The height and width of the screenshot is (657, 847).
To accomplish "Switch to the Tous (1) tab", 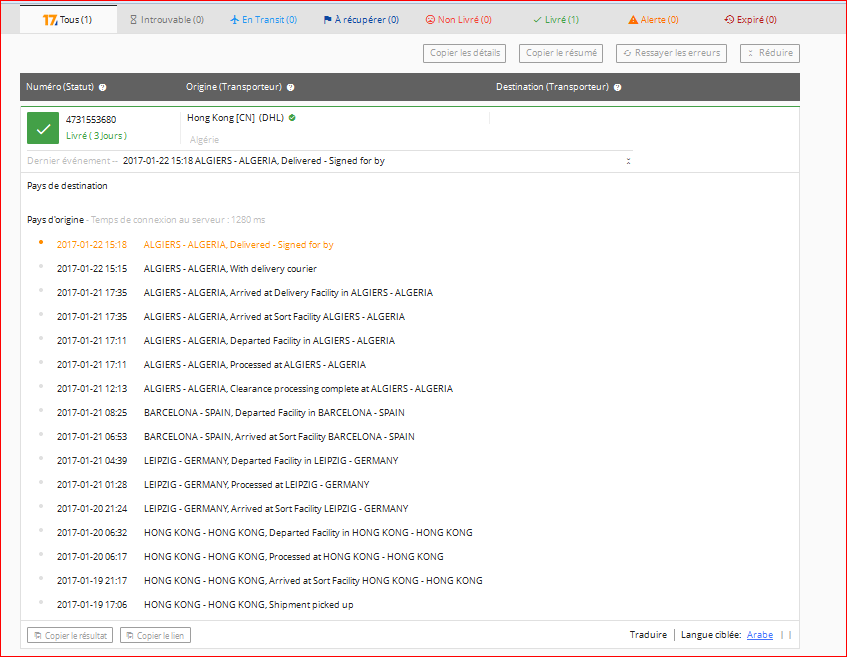I will pos(68,19).
